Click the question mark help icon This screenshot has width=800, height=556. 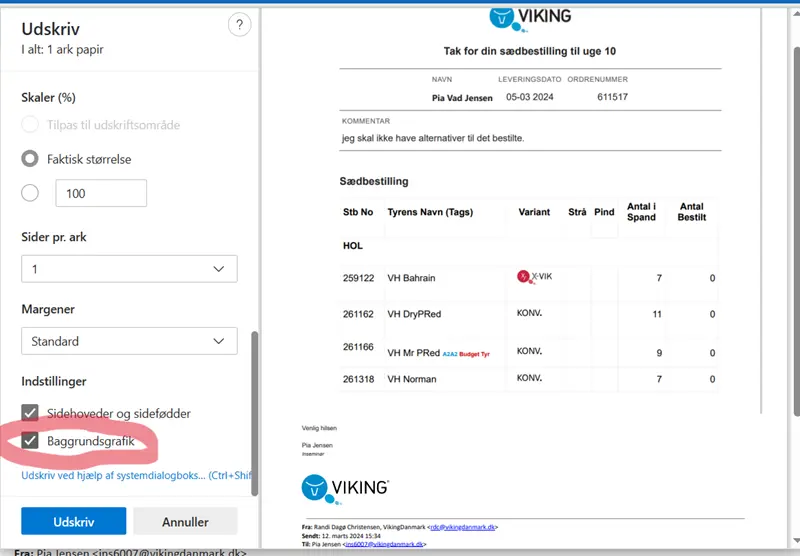239,26
